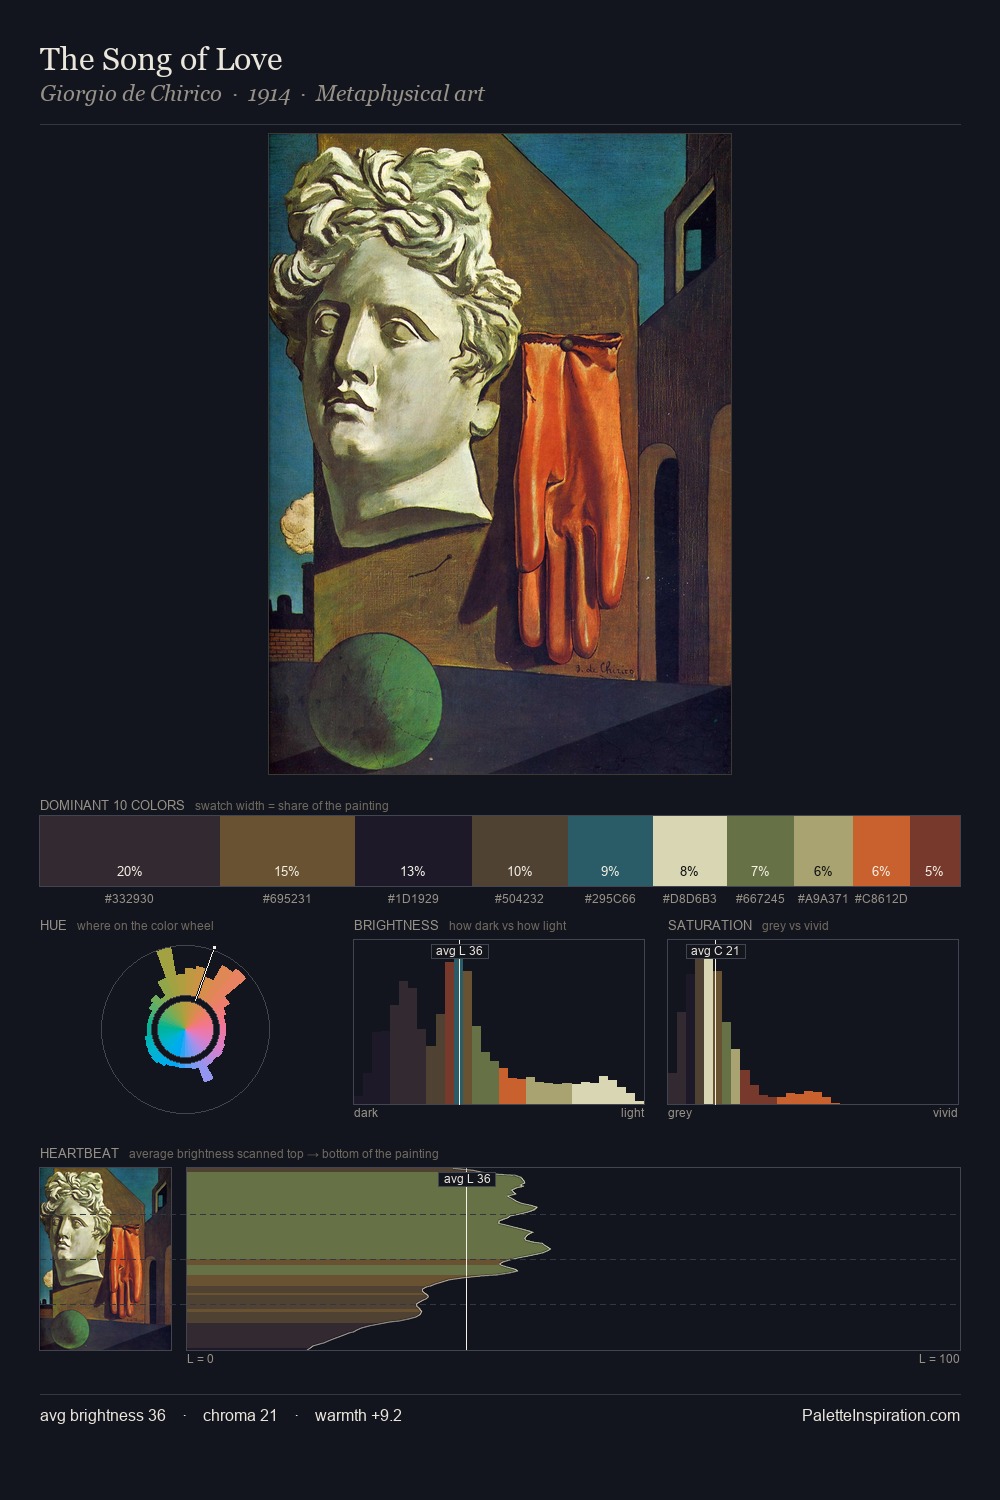Click the 'DOMINANT 10 COLORS' heading
The width and height of the screenshot is (1000, 1500).
pyautogui.click(x=112, y=805)
